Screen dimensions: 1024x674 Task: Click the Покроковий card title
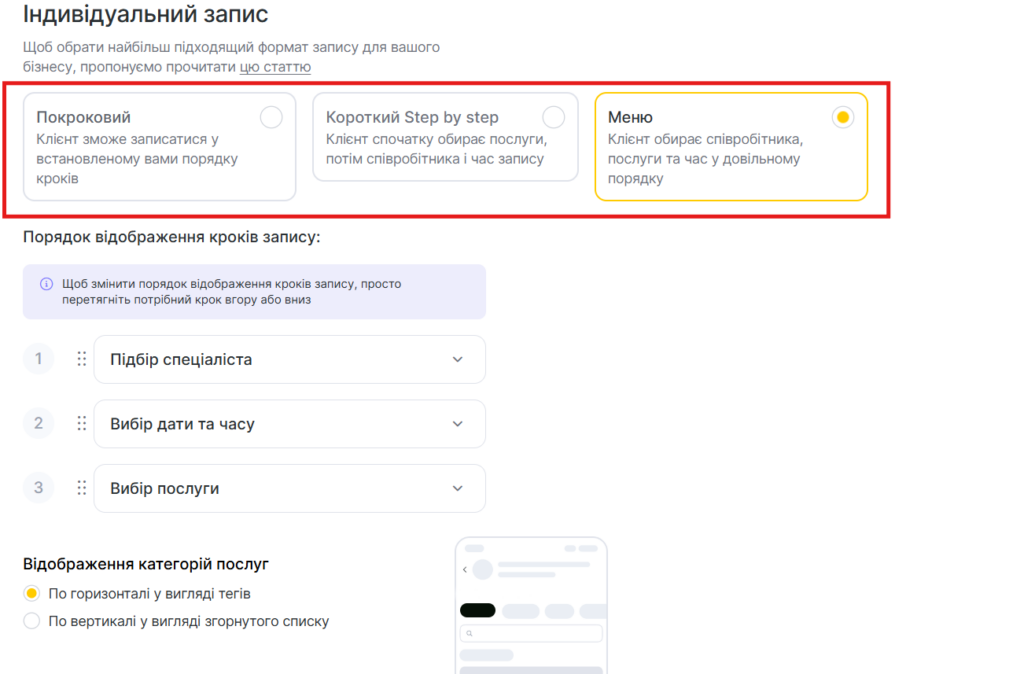click(84, 117)
